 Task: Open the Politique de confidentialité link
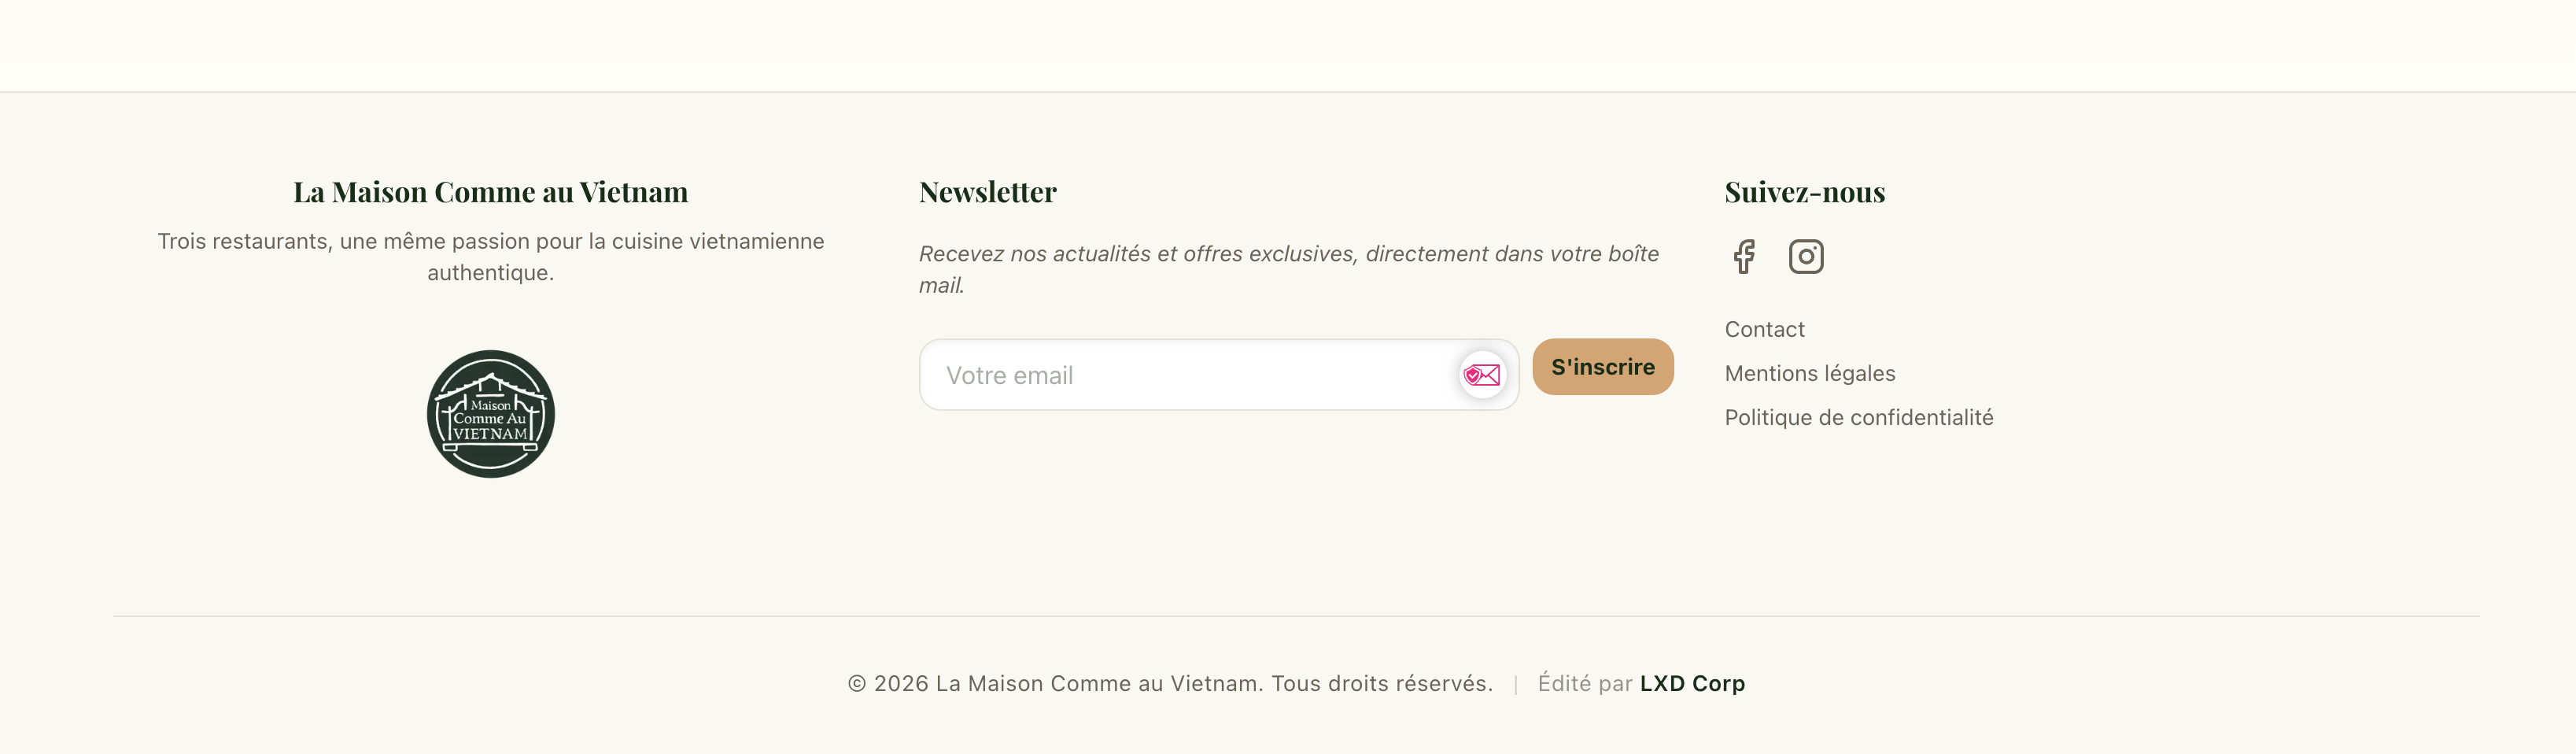[1859, 417]
